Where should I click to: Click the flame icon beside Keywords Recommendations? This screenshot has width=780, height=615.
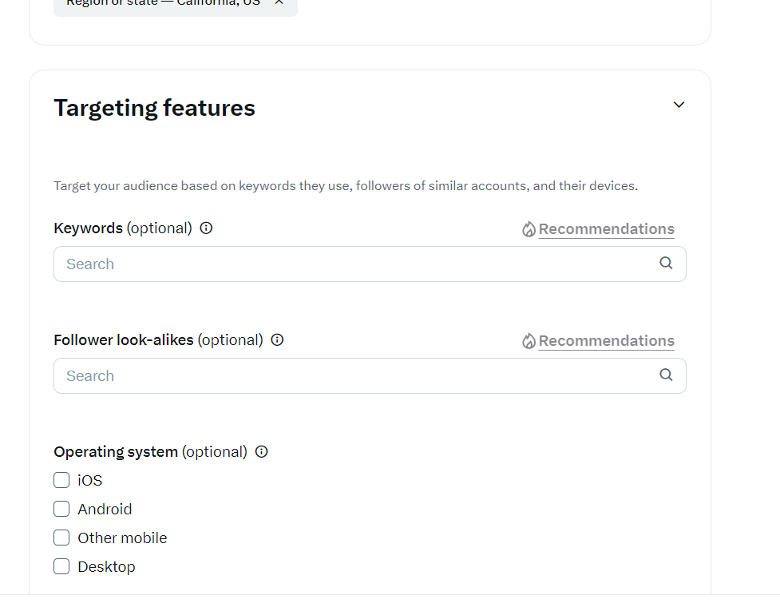pos(529,229)
